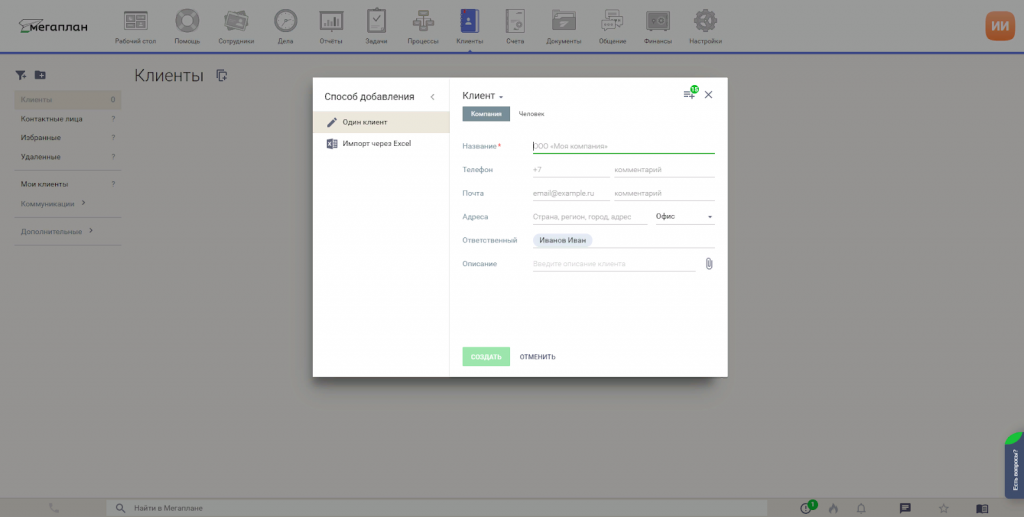
Task: Click the Название company name input field
Action: pos(623,146)
